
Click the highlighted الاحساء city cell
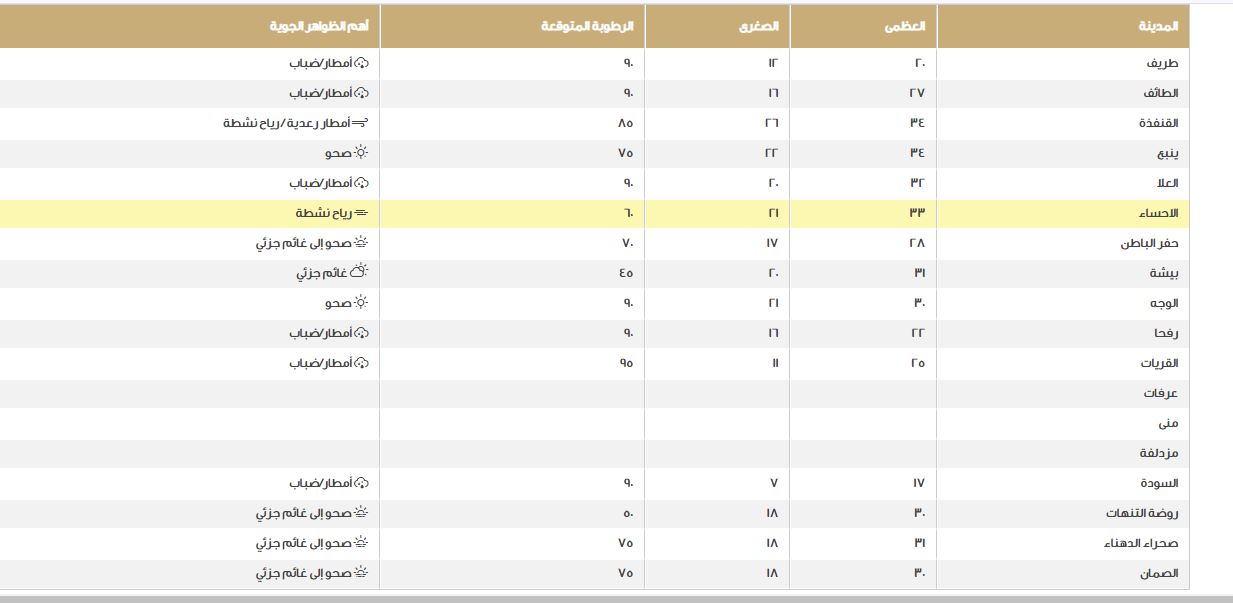point(1159,213)
